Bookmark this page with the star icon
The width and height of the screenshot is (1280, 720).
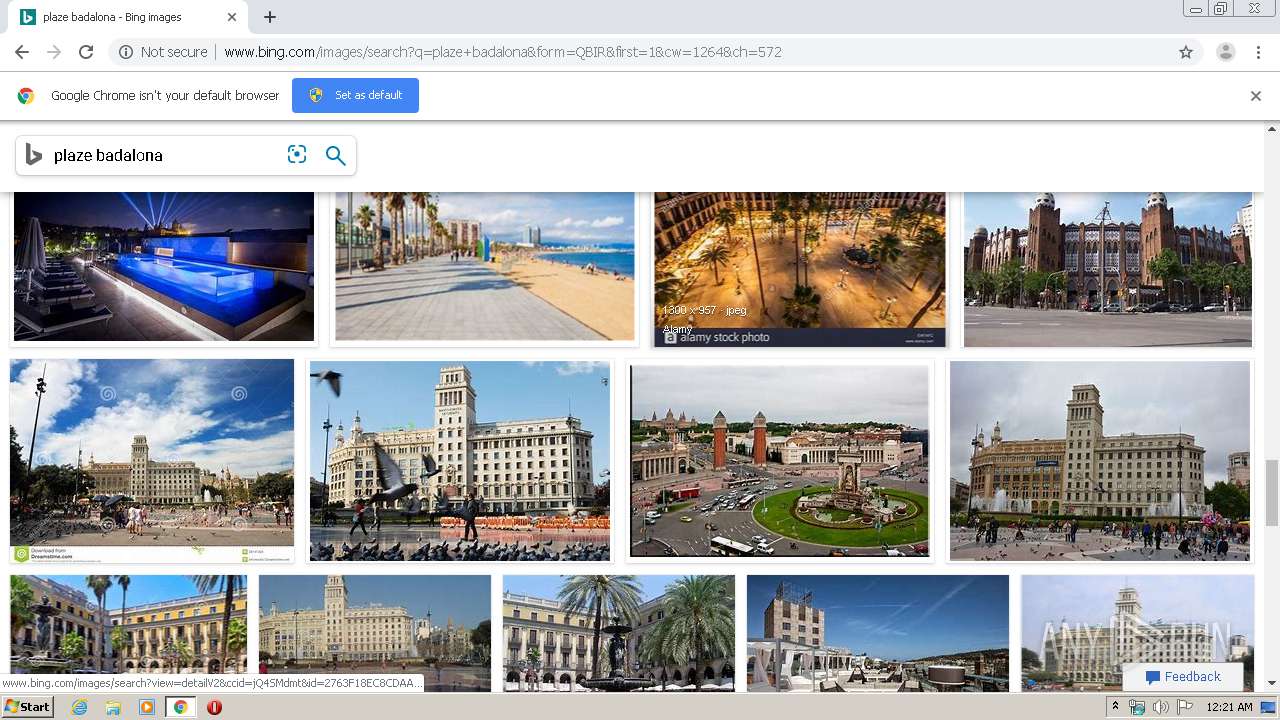(1186, 52)
